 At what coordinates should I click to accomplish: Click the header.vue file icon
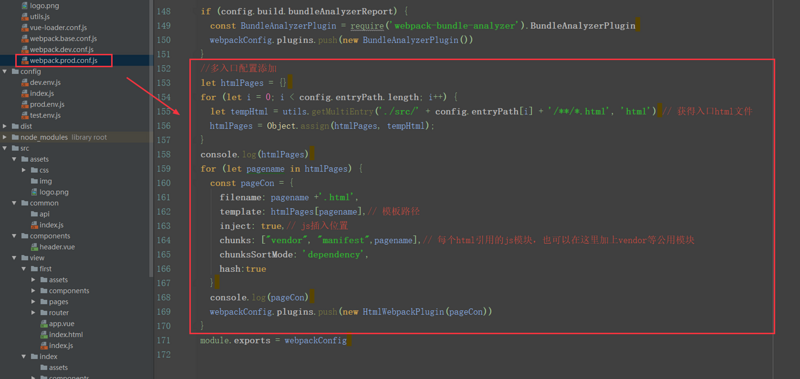pos(35,247)
